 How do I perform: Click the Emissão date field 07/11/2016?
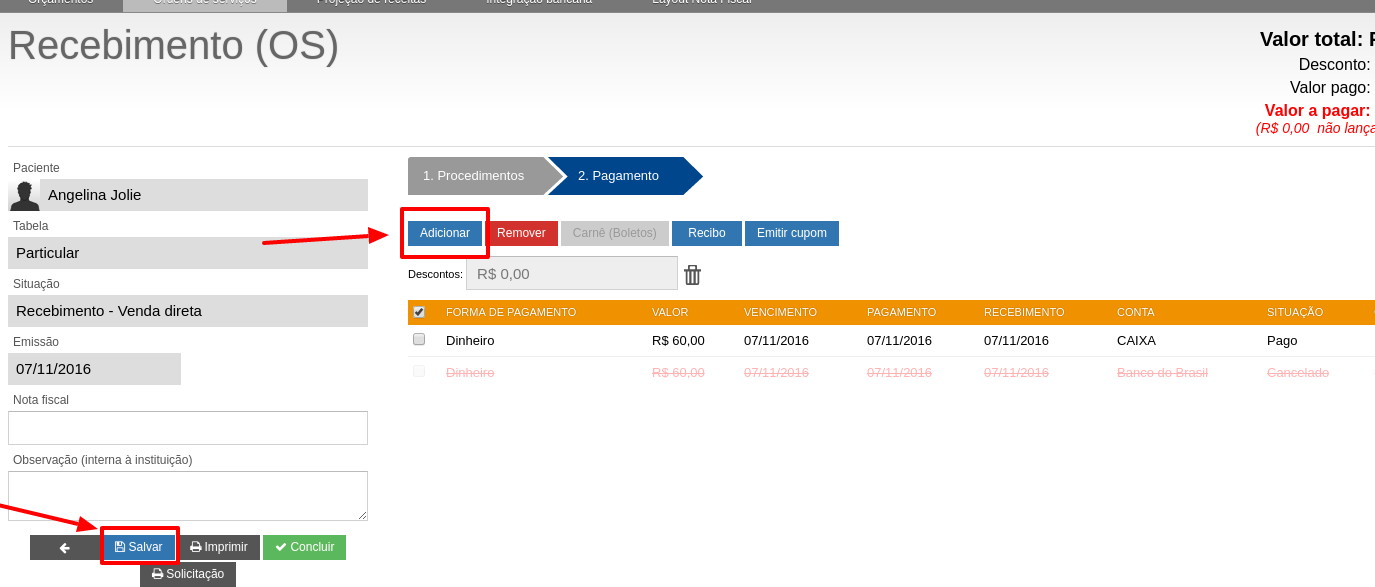pos(94,369)
